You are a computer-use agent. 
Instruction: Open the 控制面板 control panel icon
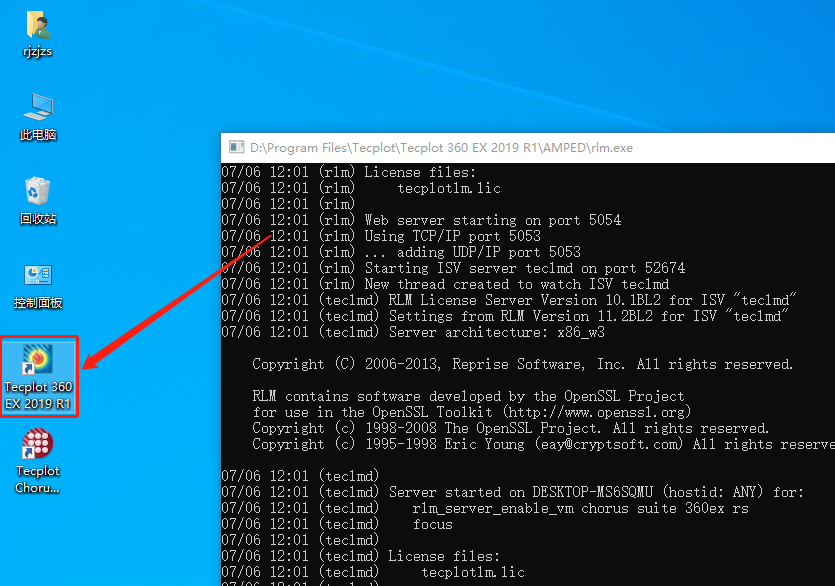(x=38, y=286)
